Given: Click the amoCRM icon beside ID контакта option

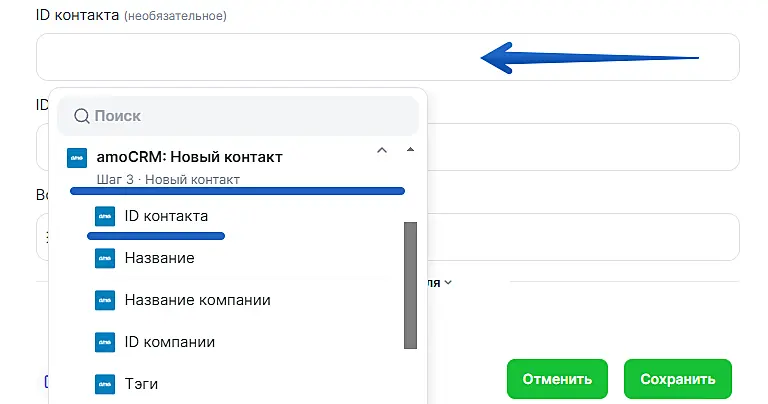Looking at the screenshot, I should (x=104, y=216).
